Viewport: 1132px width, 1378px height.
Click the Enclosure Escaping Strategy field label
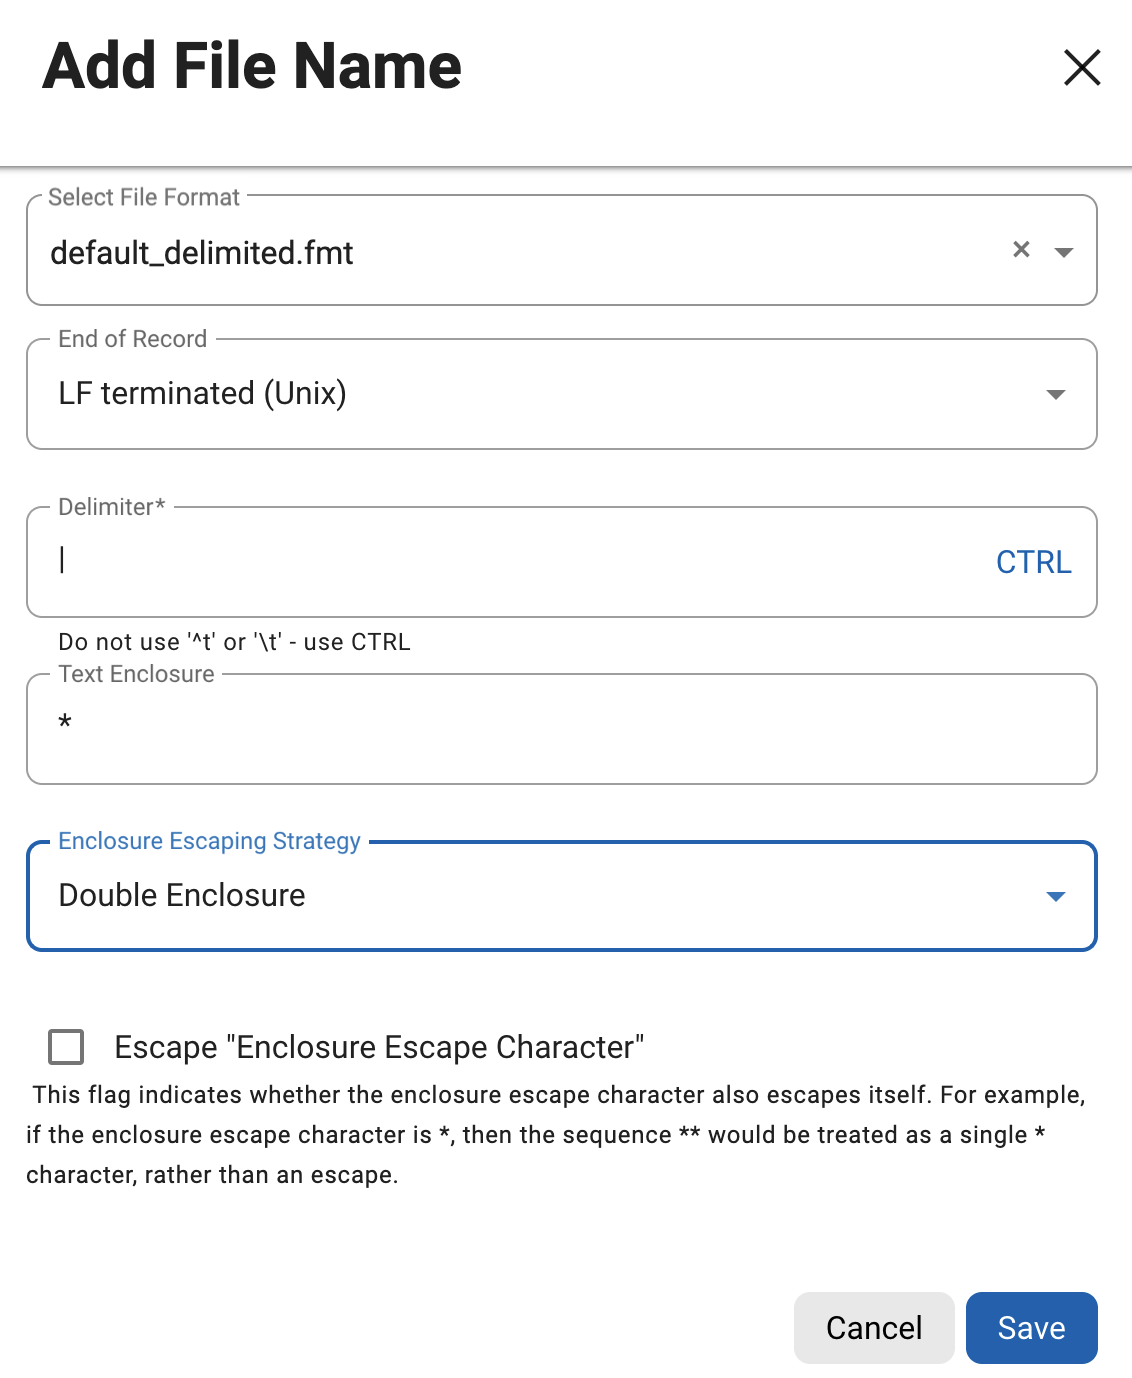click(x=209, y=841)
